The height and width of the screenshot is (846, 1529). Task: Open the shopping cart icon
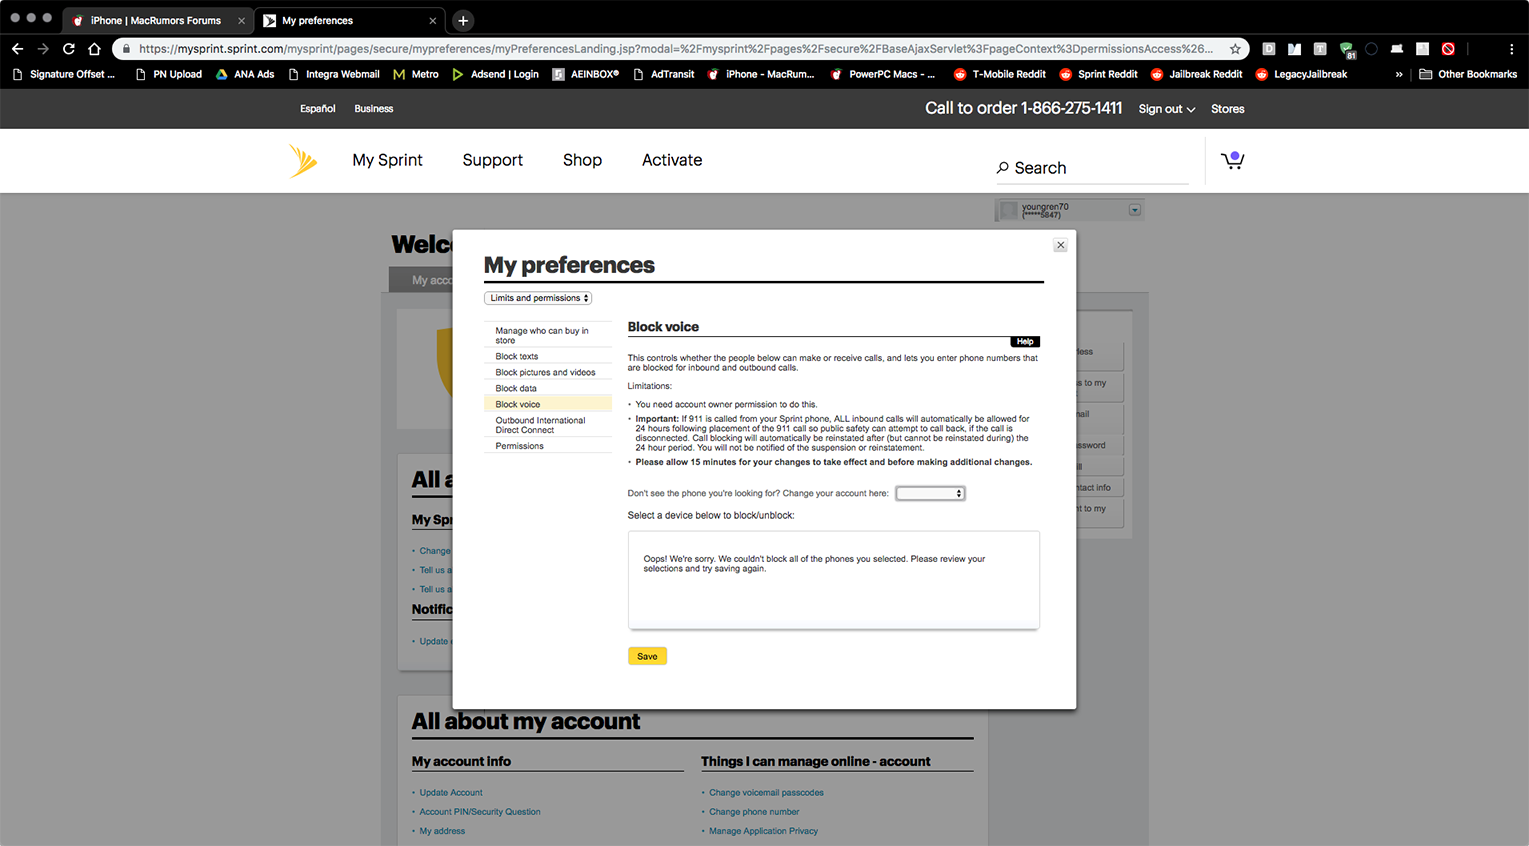tap(1232, 160)
